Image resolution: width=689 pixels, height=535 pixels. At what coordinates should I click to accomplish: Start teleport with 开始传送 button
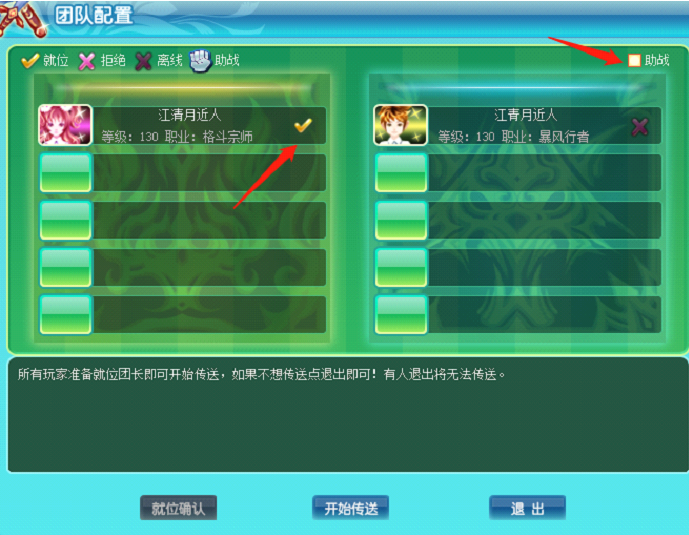pos(351,508)
